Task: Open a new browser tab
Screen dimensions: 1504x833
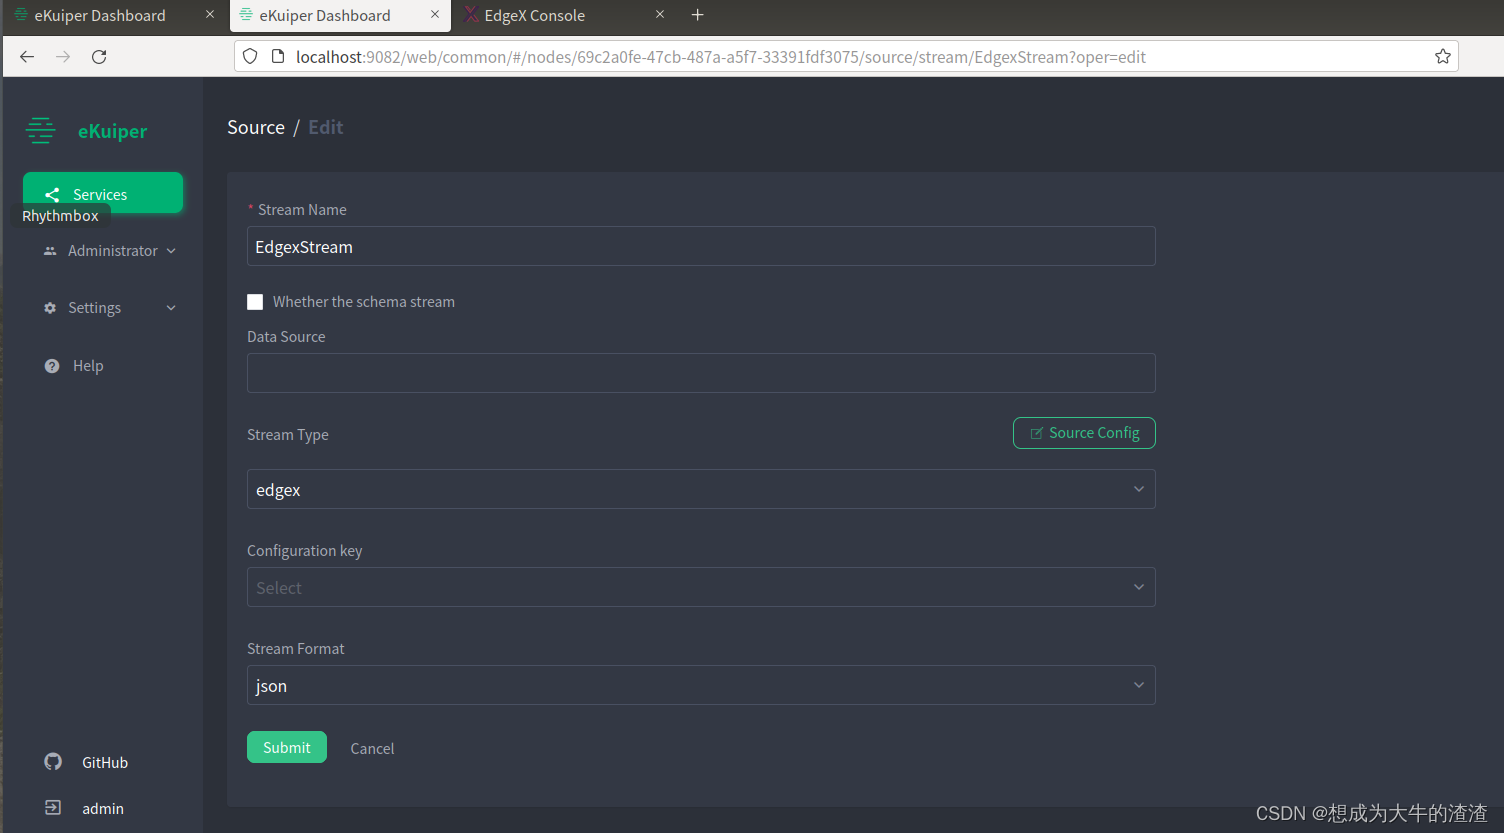Action: pyautogui.click(x=698, y=14)
